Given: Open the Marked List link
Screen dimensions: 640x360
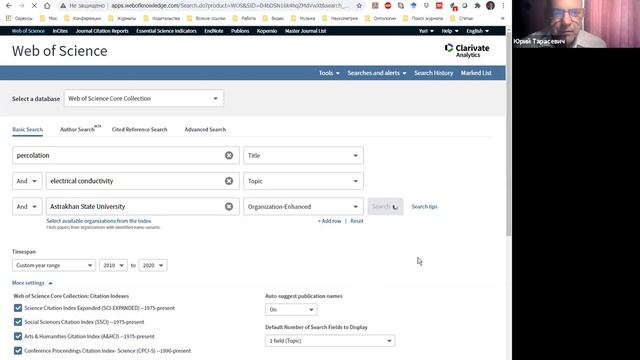Looking at the screenshot, I should (476, 73).
